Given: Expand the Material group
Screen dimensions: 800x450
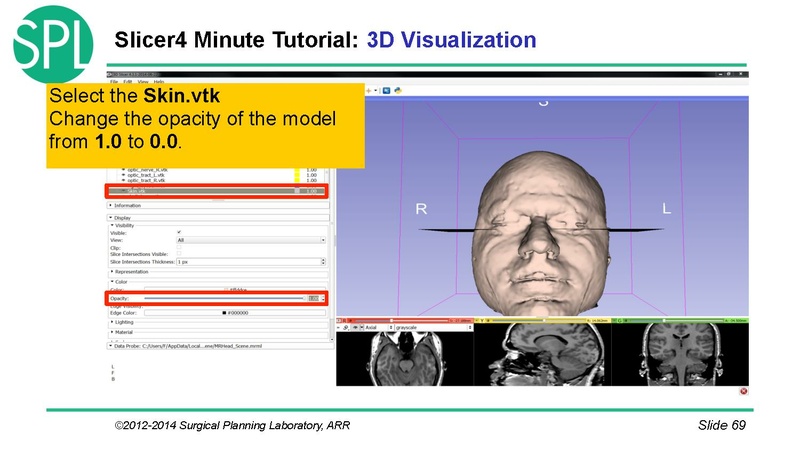Looking at the screenshot, I should 122,332.
